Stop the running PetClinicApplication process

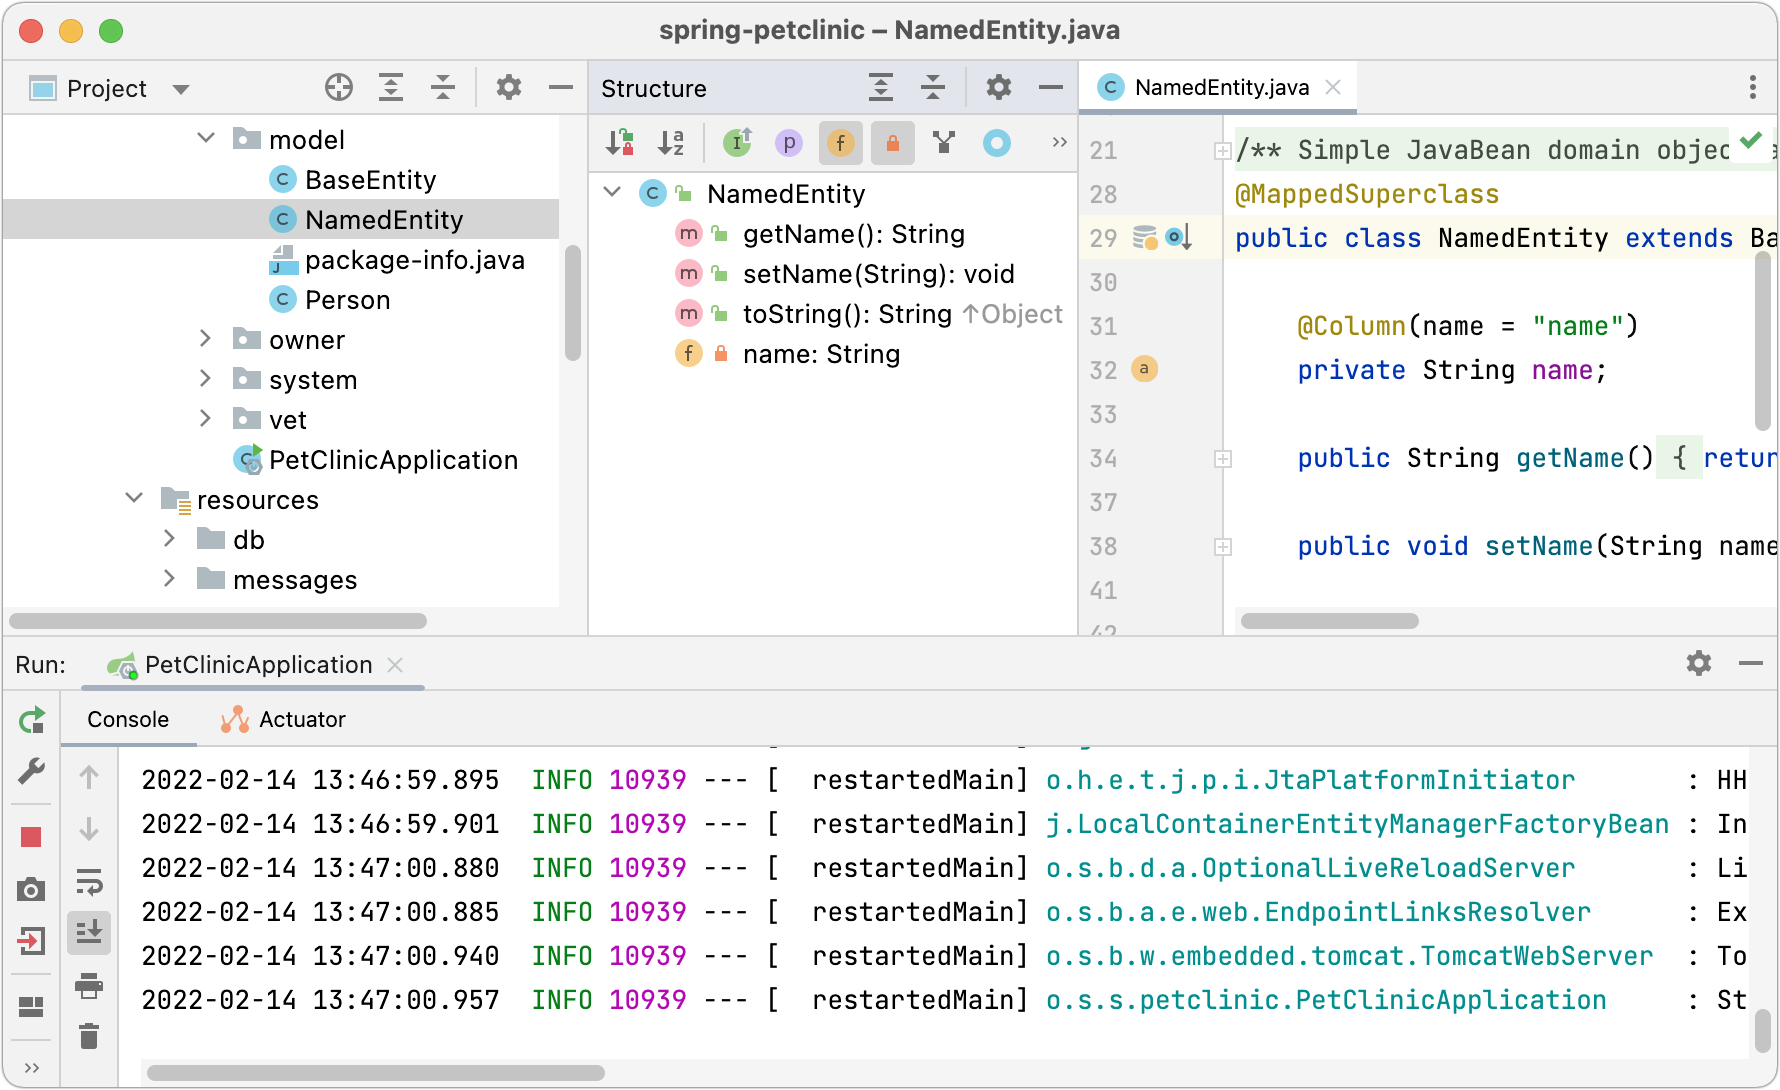click(32, 837)
